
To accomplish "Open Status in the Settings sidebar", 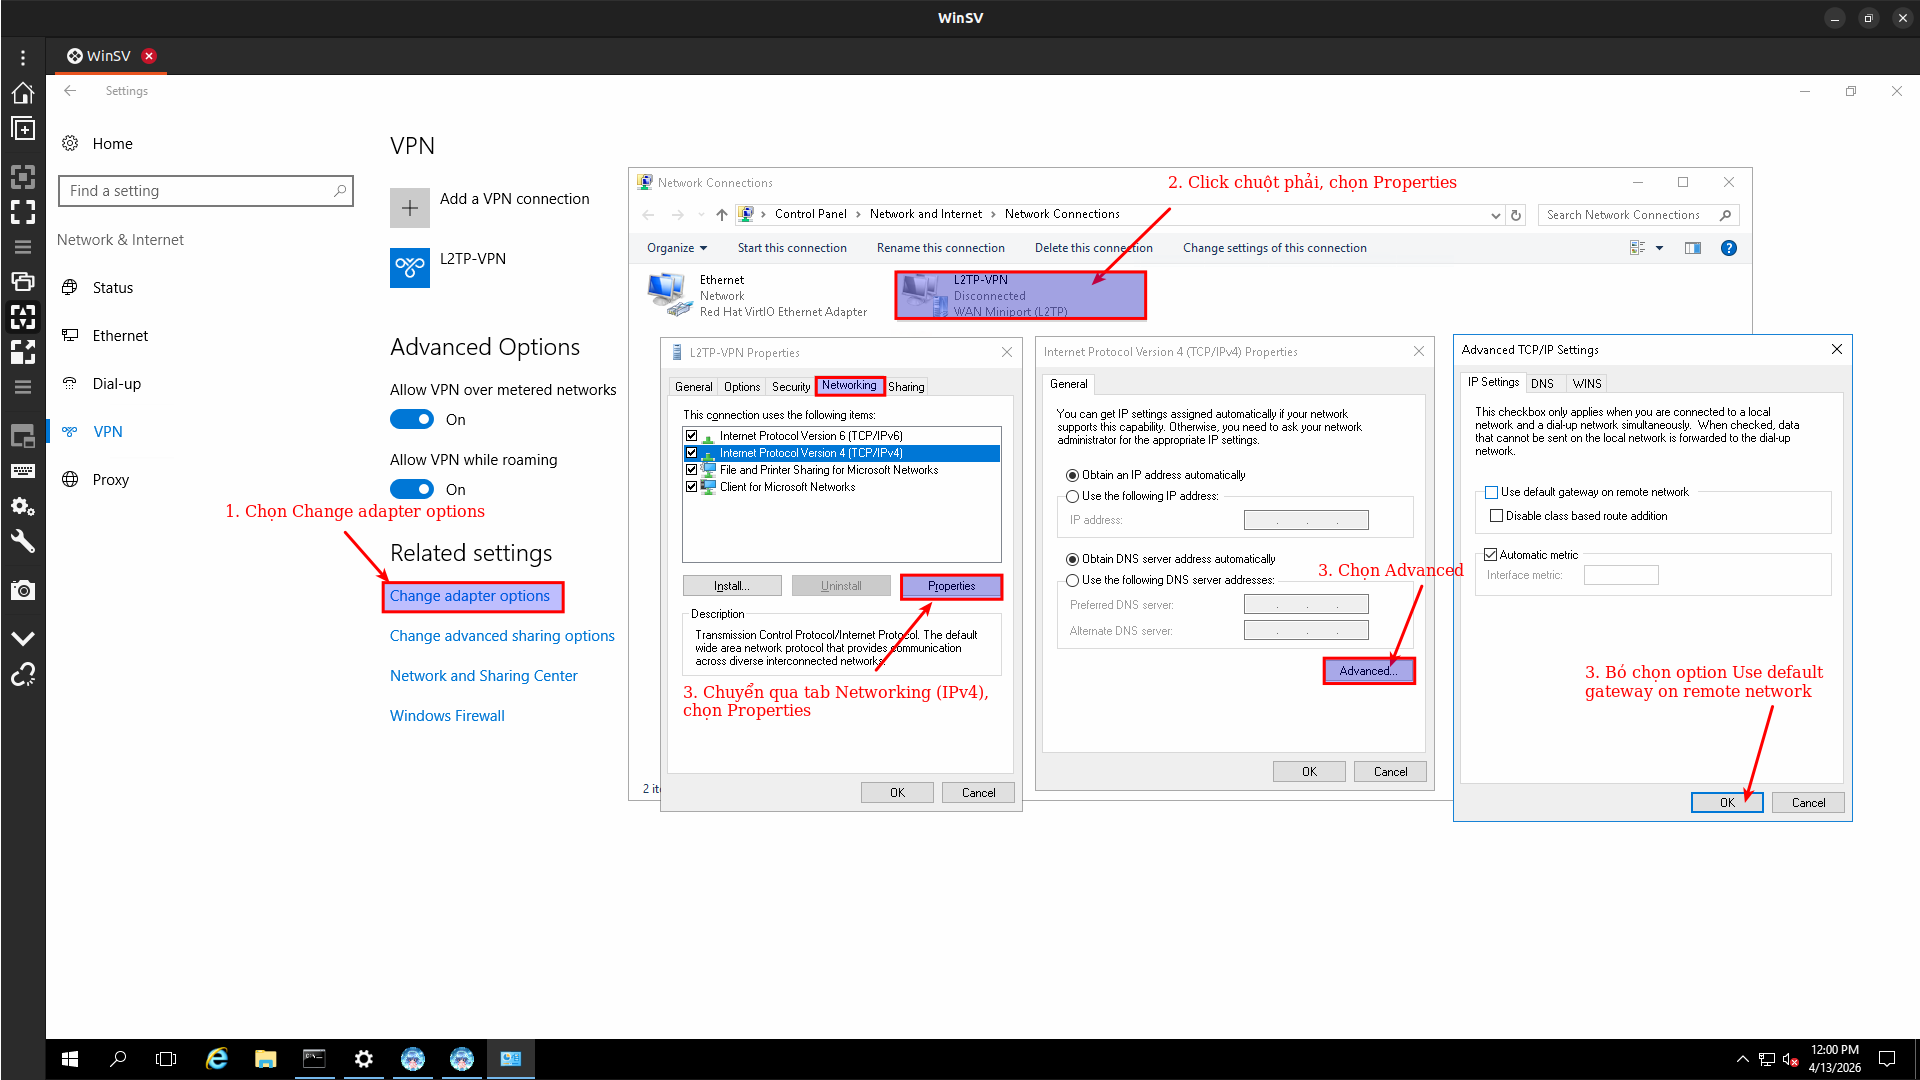I will pyautogui.click(x=113, y=288).
